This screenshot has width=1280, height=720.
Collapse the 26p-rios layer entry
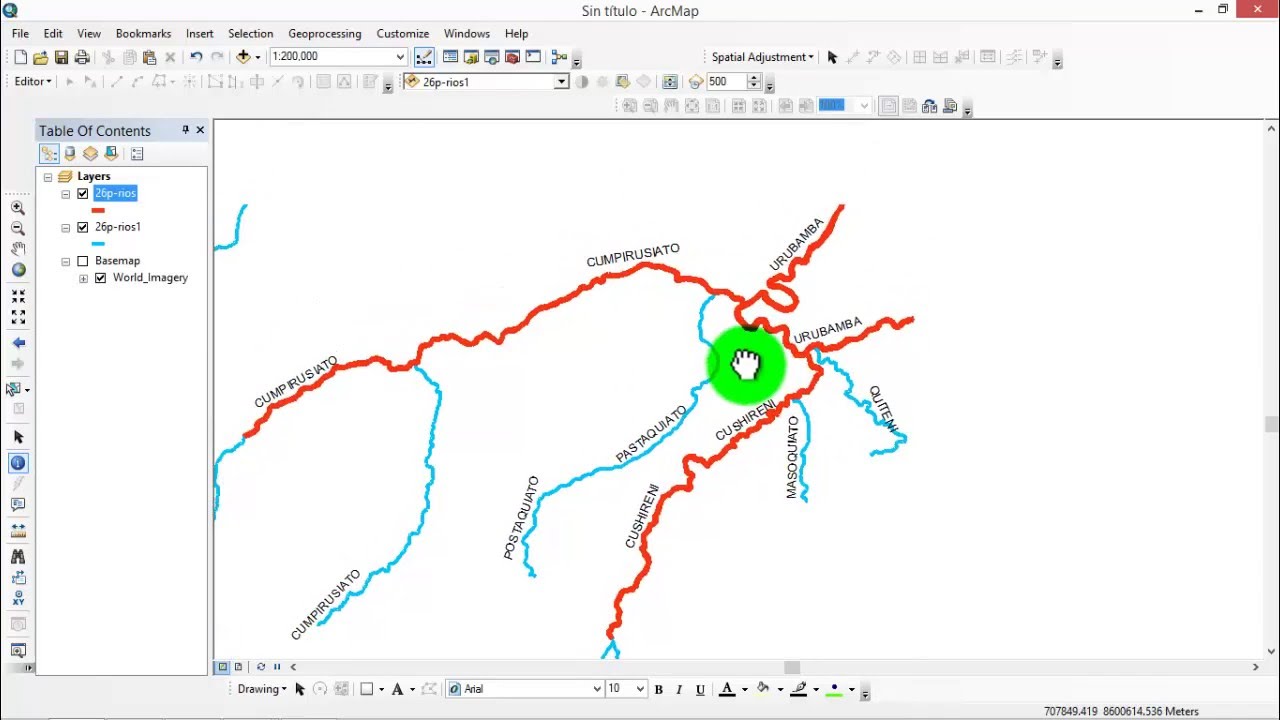68,193
